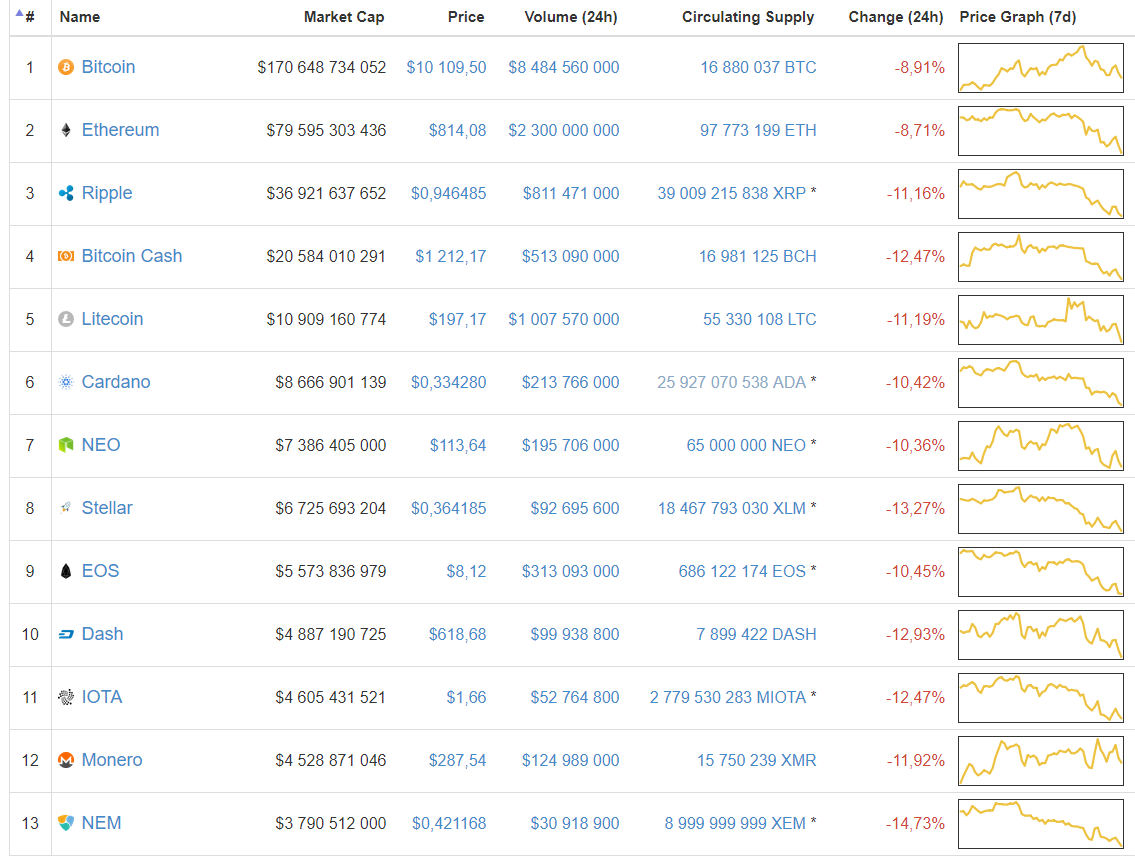Click supply 16 880 037 BTC
Screen dimensions: 1135x856
click(x=758, y=68)
